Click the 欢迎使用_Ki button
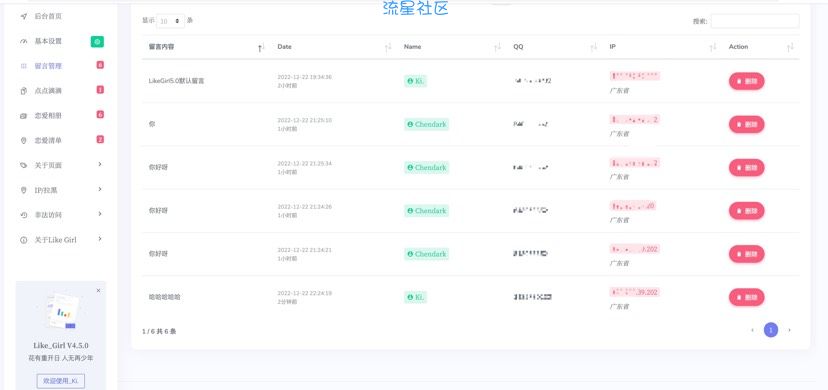 61,381
